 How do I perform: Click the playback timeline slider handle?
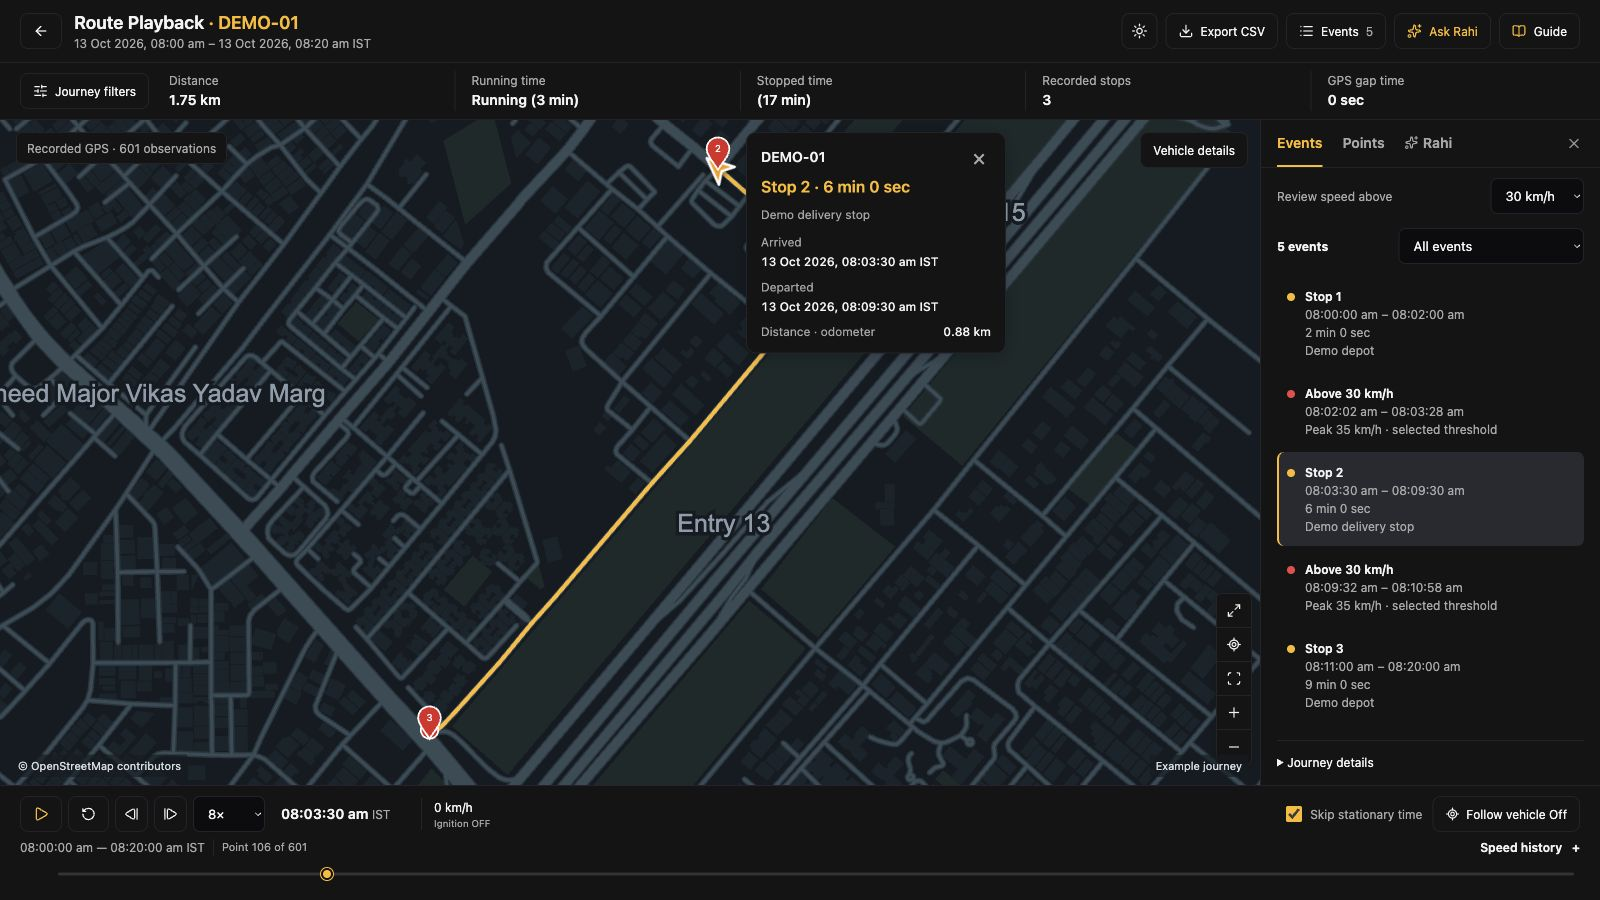(x=327, y=874)
